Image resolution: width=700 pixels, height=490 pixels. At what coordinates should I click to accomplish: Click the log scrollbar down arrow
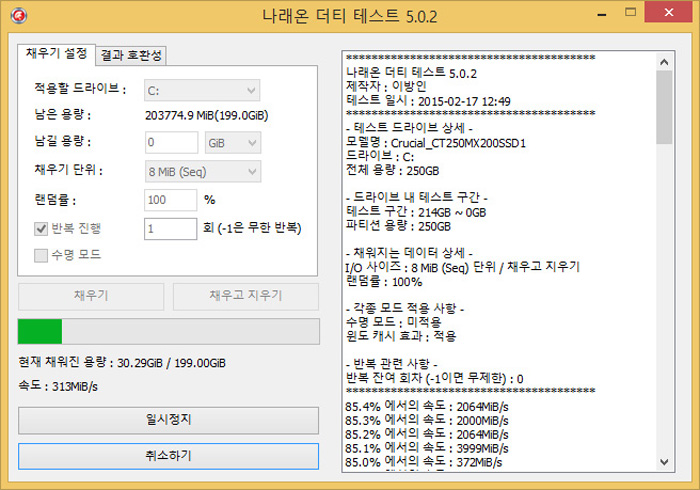(665, 462)
